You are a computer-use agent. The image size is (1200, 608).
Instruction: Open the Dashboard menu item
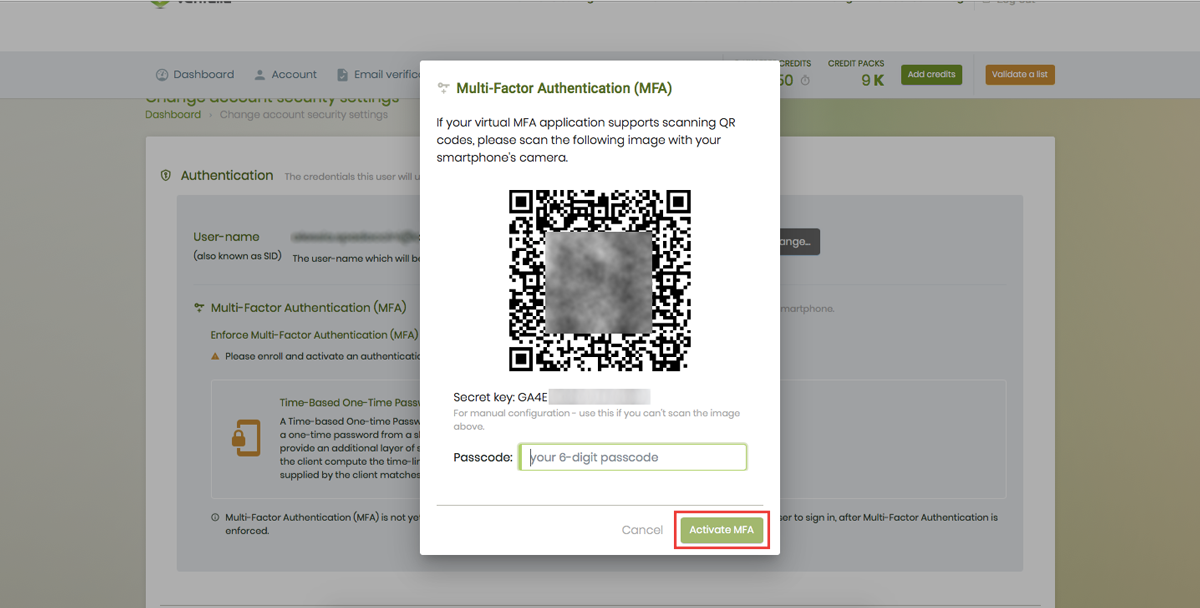203,75
